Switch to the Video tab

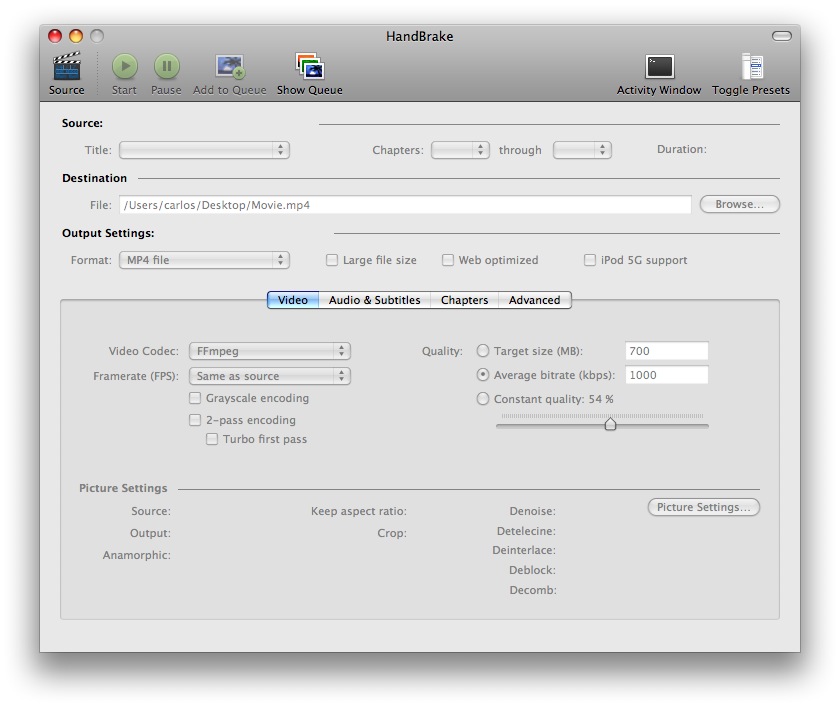pos(293,300)
